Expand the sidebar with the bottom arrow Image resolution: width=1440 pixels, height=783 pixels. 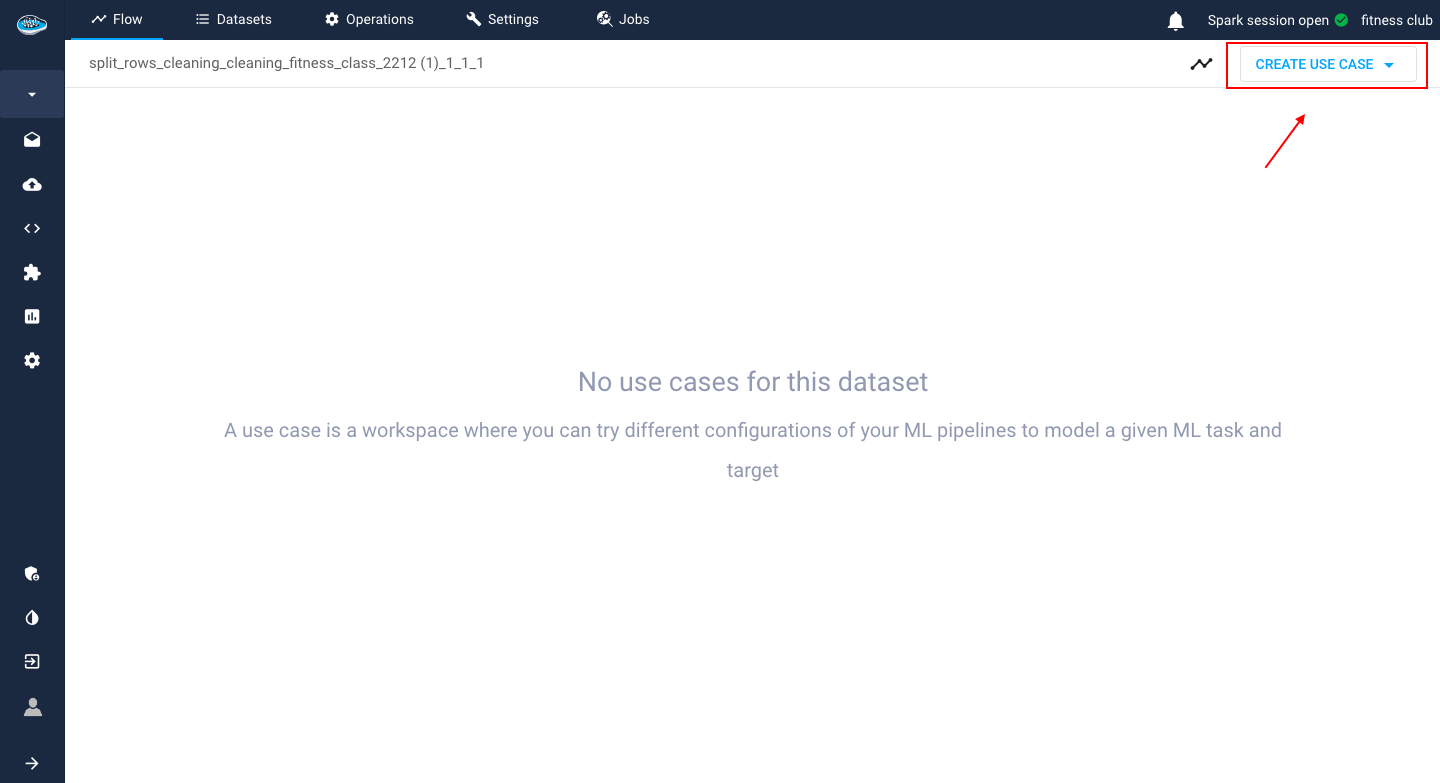(x=32, y=763)
